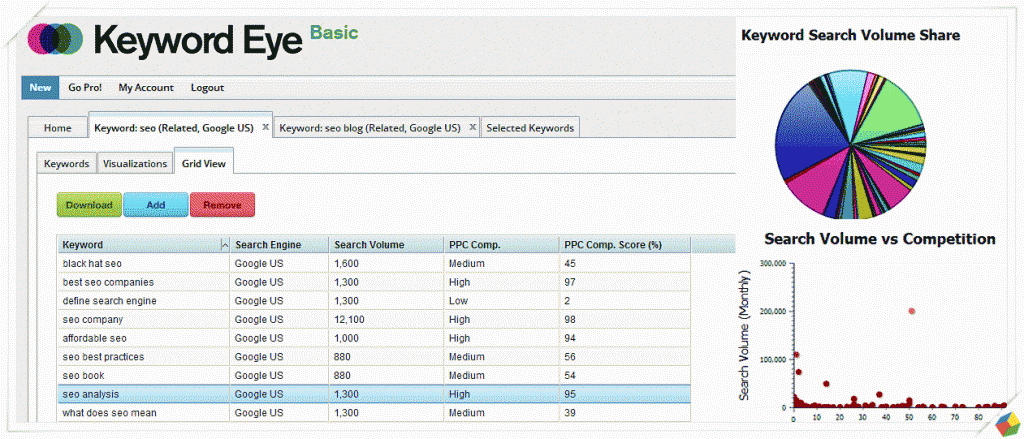Toggle sort arrow on Keyword column

tap(225, 245)
